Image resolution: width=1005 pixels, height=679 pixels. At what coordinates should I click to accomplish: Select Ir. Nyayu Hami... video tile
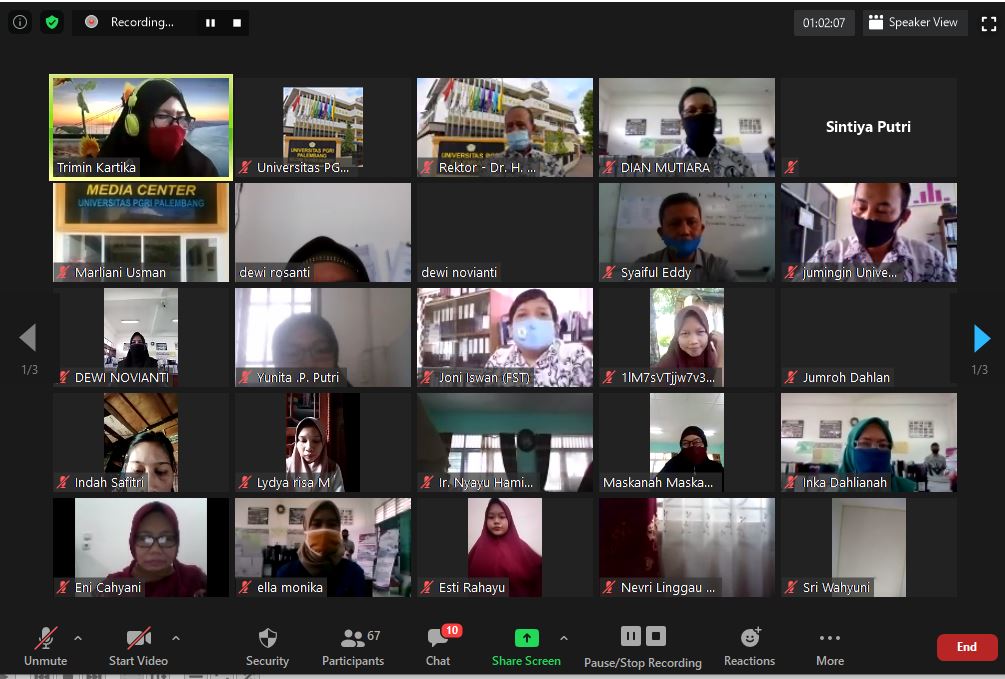click(x=505, y=442)
